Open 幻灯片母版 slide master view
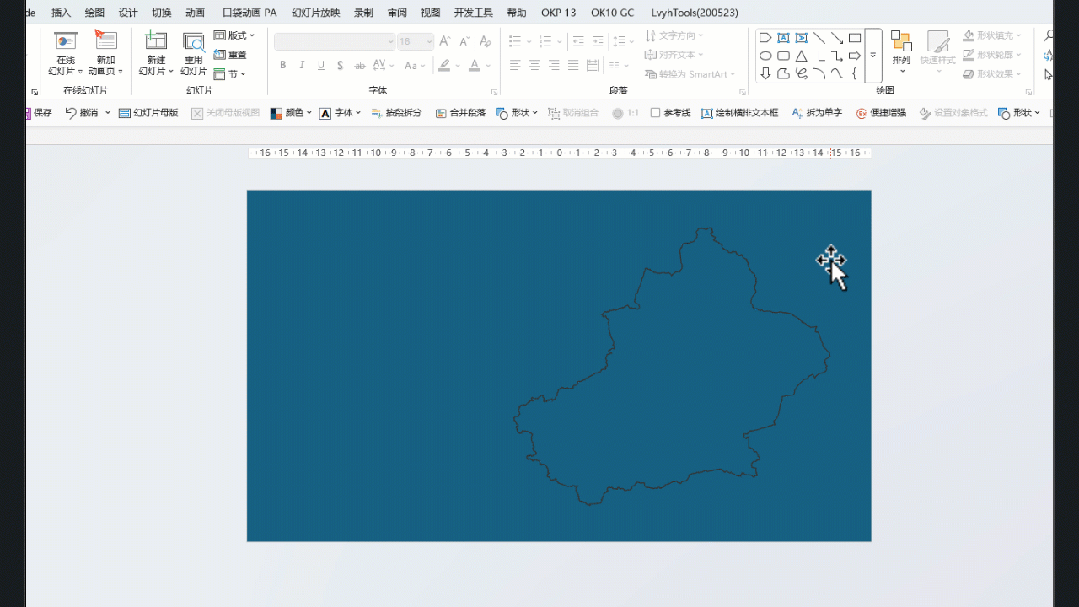Screen dimensions: 1079x607 coord(149,113)
